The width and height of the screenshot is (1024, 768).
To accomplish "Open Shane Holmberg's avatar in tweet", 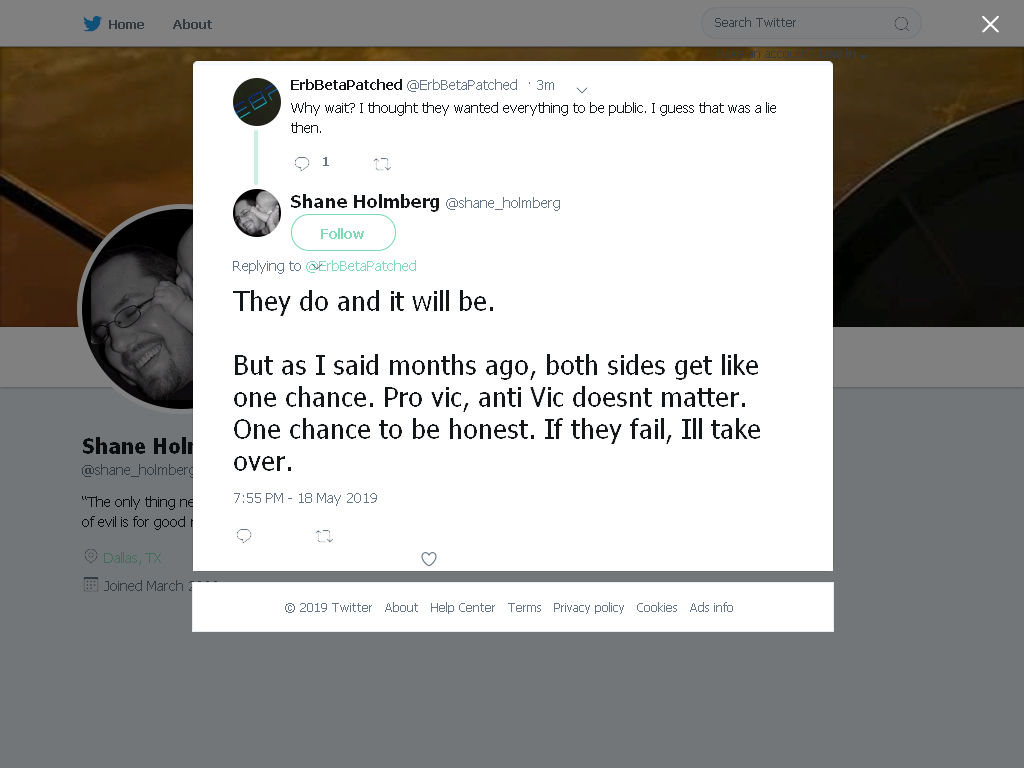I will [257, 213].
